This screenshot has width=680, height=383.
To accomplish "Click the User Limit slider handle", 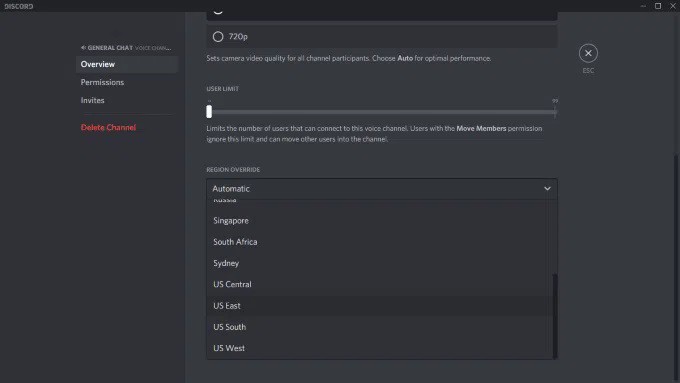I will (209, 112).
